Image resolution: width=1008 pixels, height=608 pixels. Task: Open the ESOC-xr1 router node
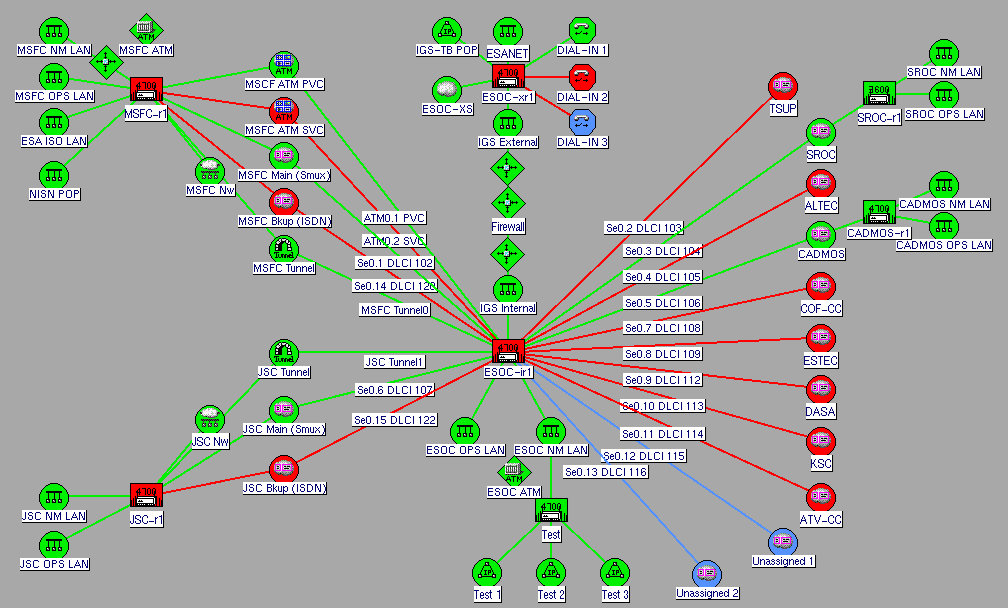508,76
